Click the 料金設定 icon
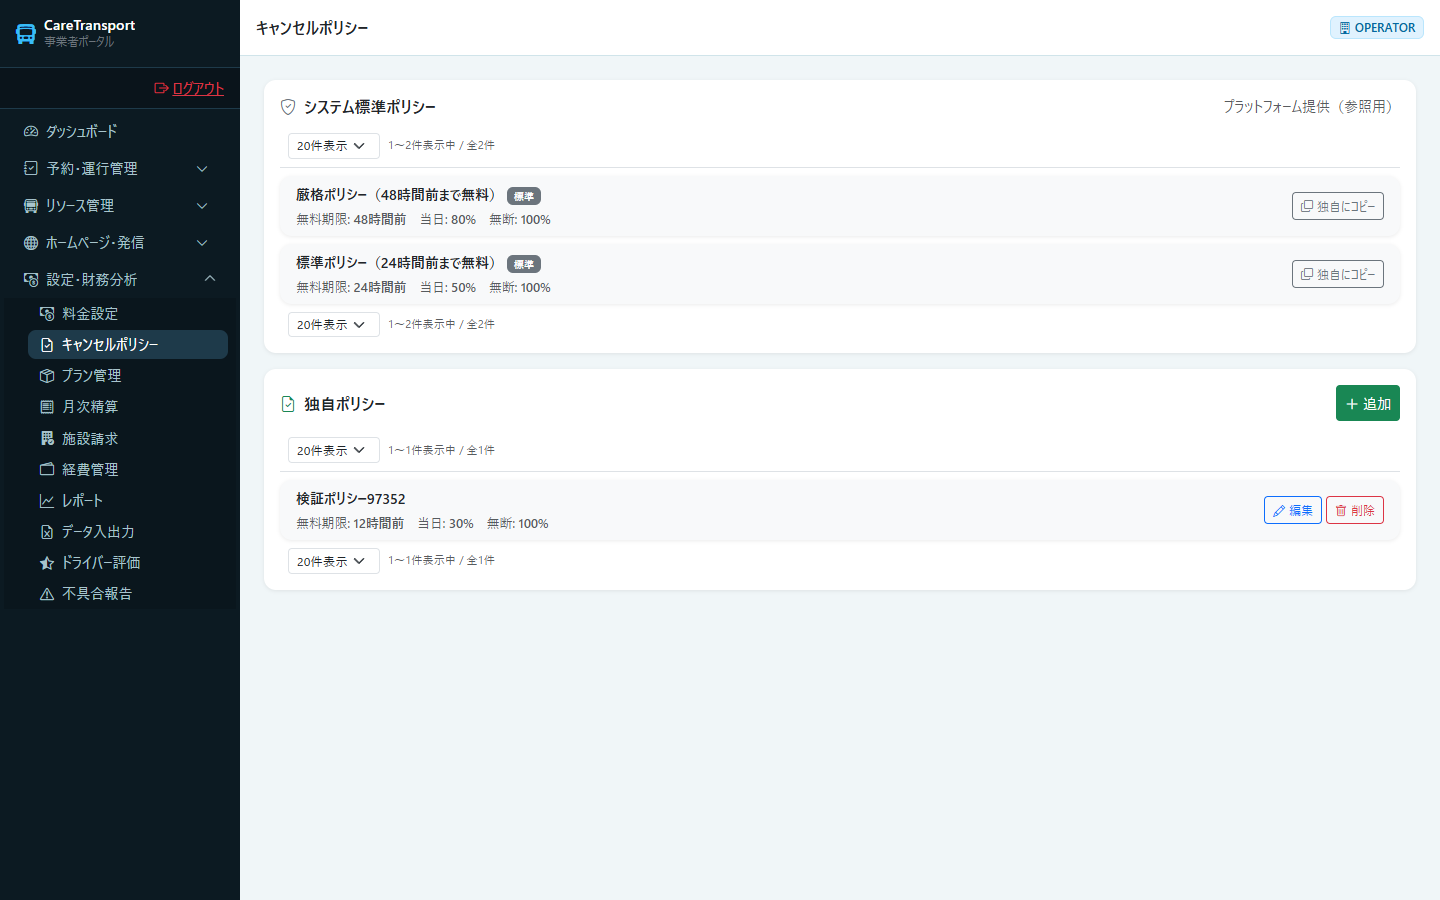This screenshot has height=900, width=1440. click(x=47, y=313)
